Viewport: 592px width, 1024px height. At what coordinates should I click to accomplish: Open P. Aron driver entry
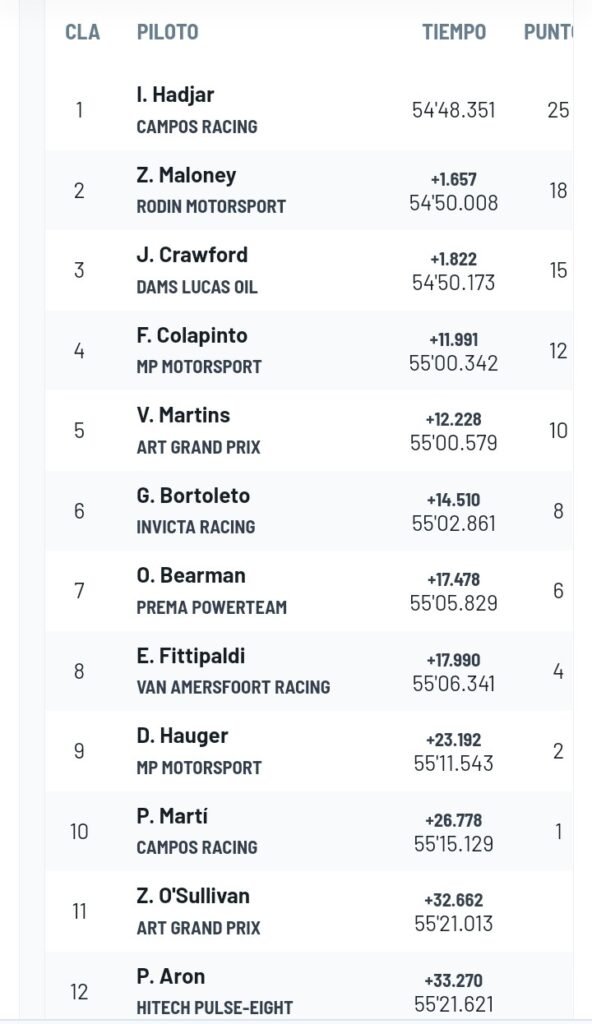point(171,976)
